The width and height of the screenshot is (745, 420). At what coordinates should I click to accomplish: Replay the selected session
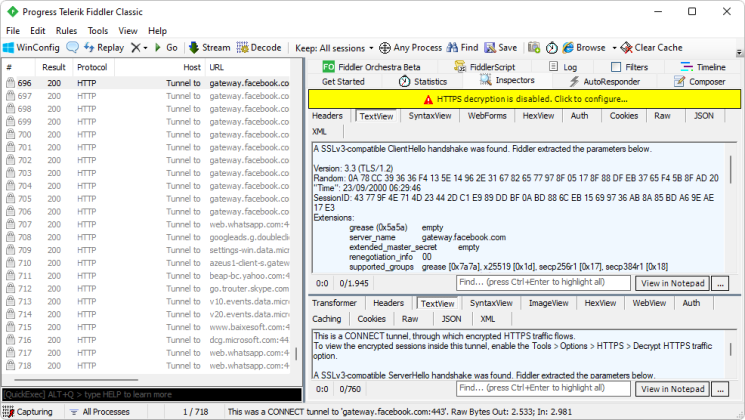click(x=104, y=48)
